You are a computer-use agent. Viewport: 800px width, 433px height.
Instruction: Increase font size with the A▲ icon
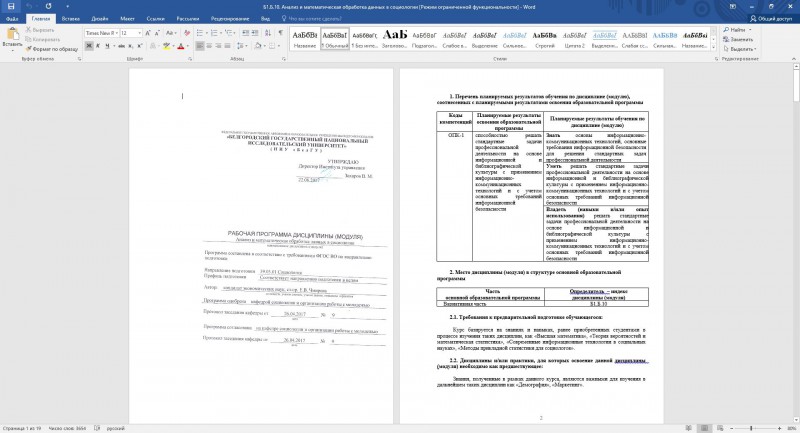tap(148, 33)
